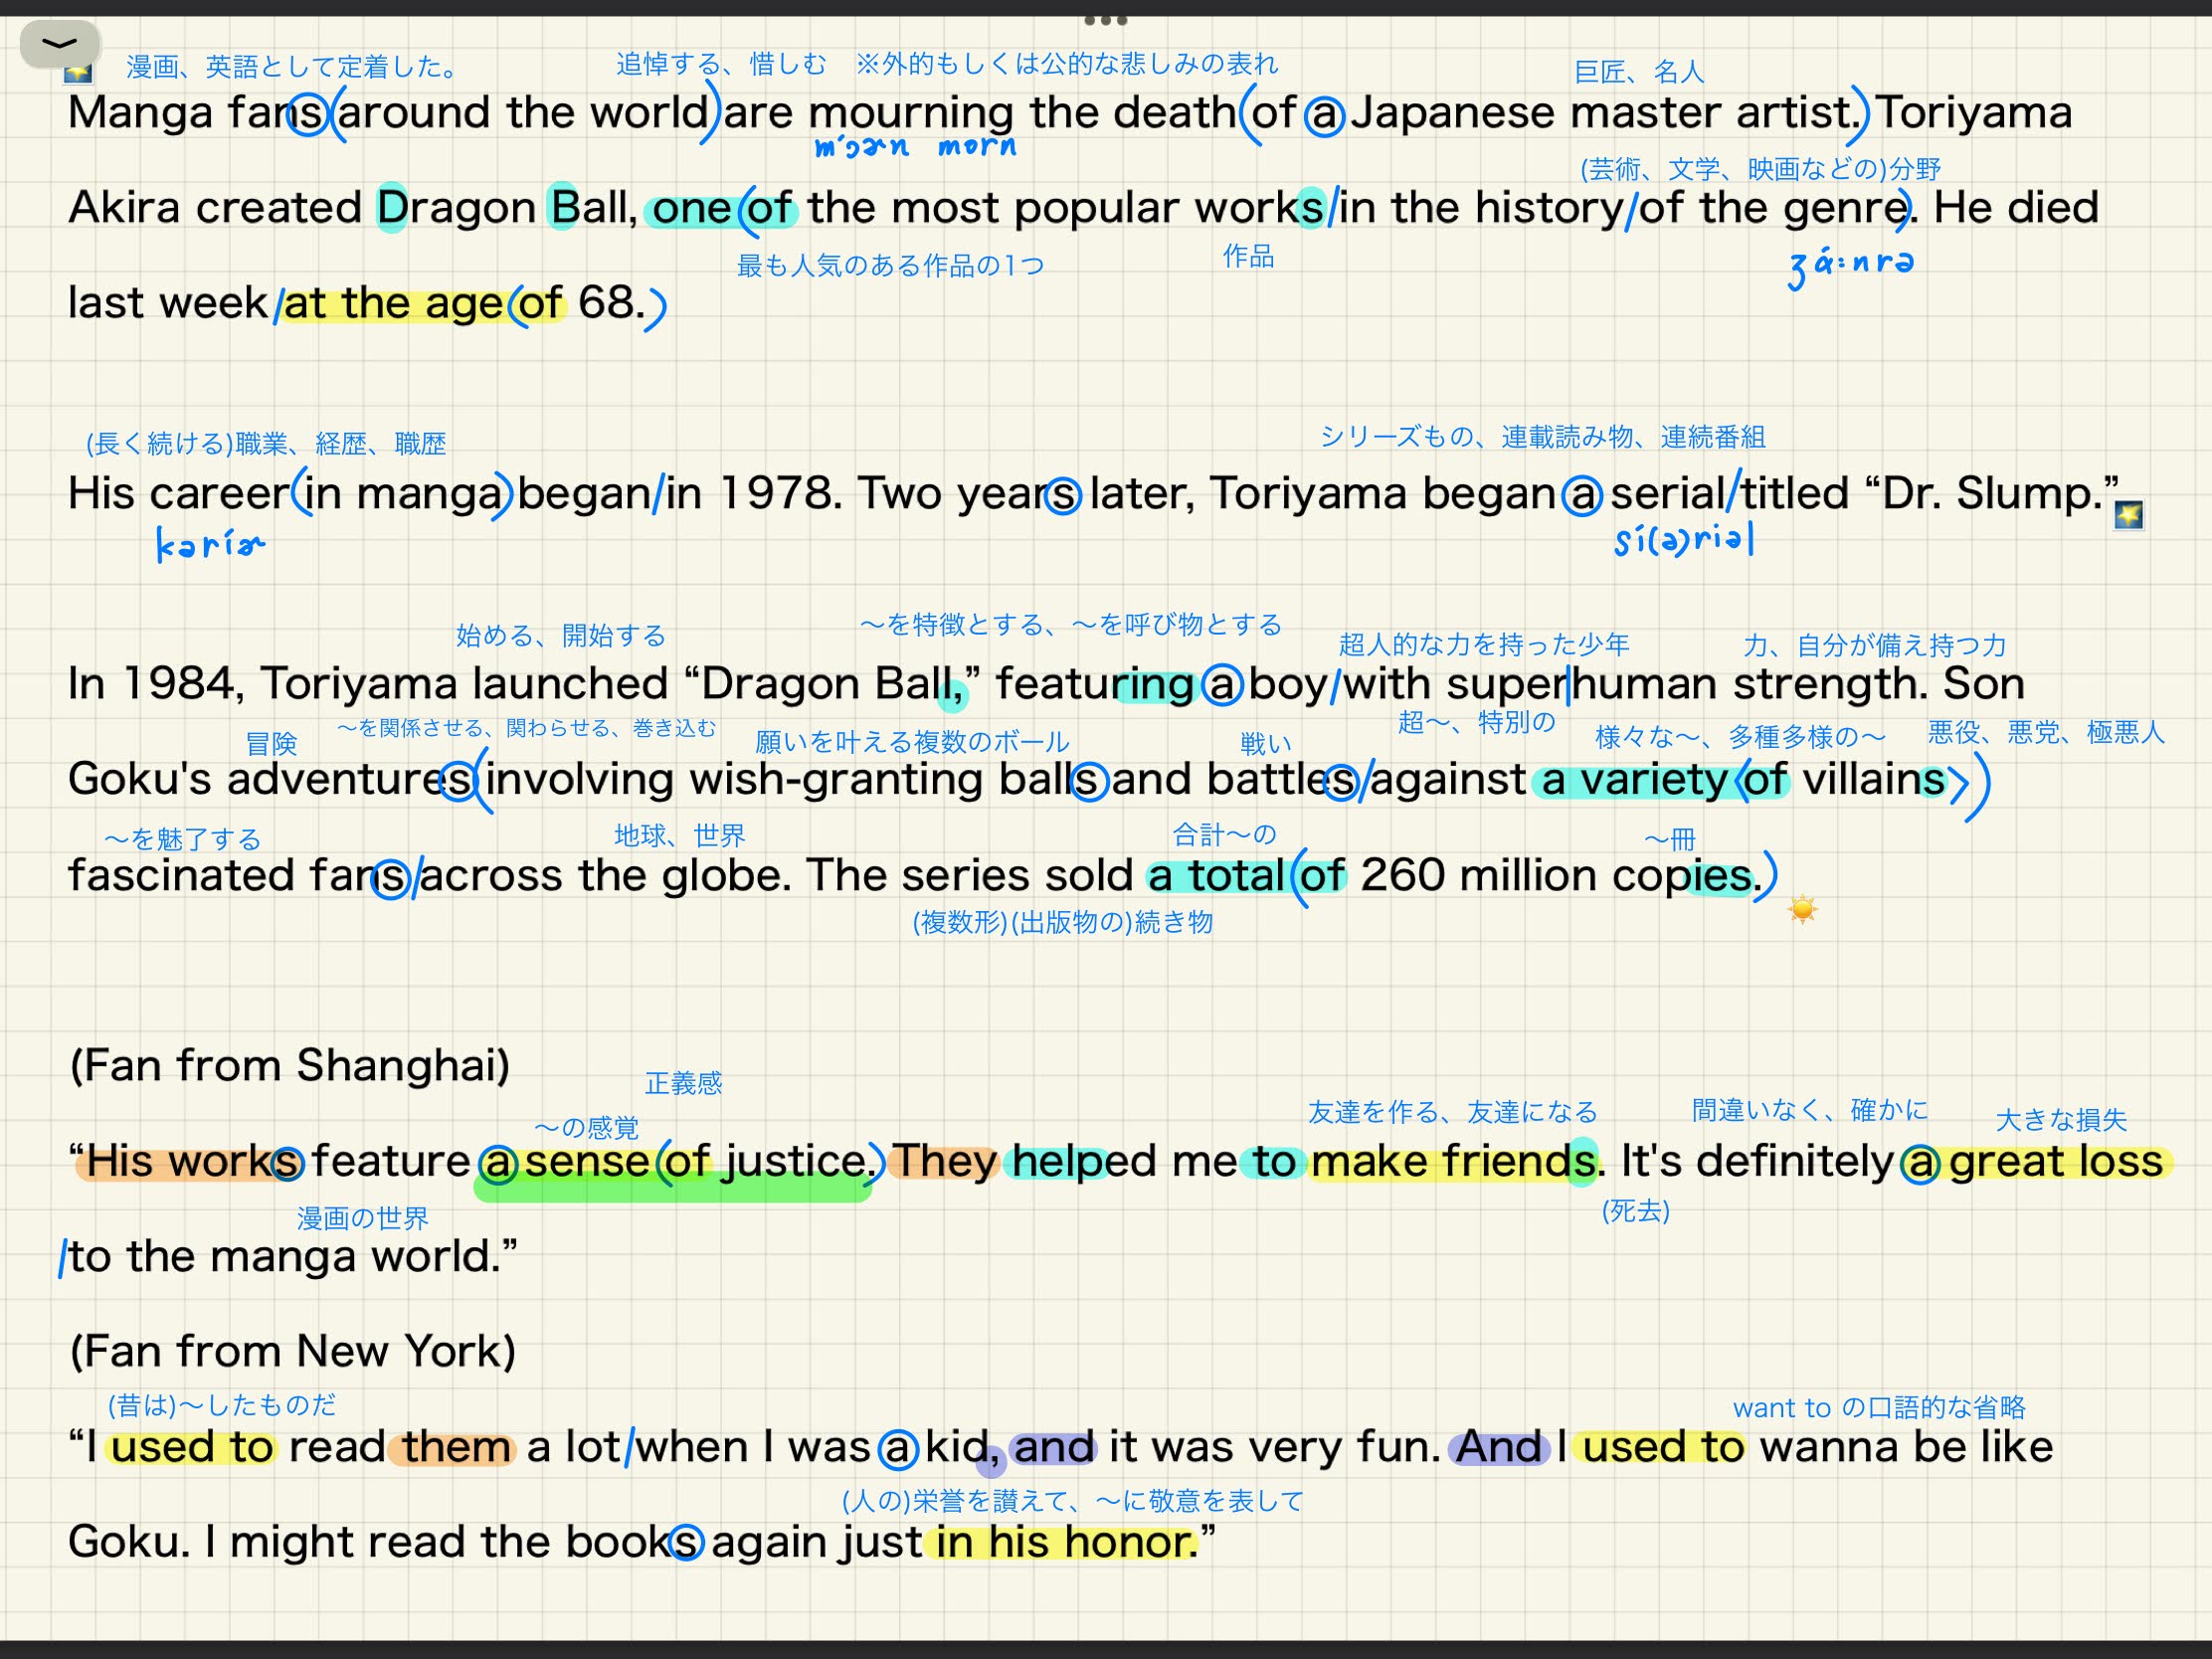The height and width of the screenshot is (1659, 2212).
Task: Tap the word "genre" in the second line
Action: coord(1846,209)
